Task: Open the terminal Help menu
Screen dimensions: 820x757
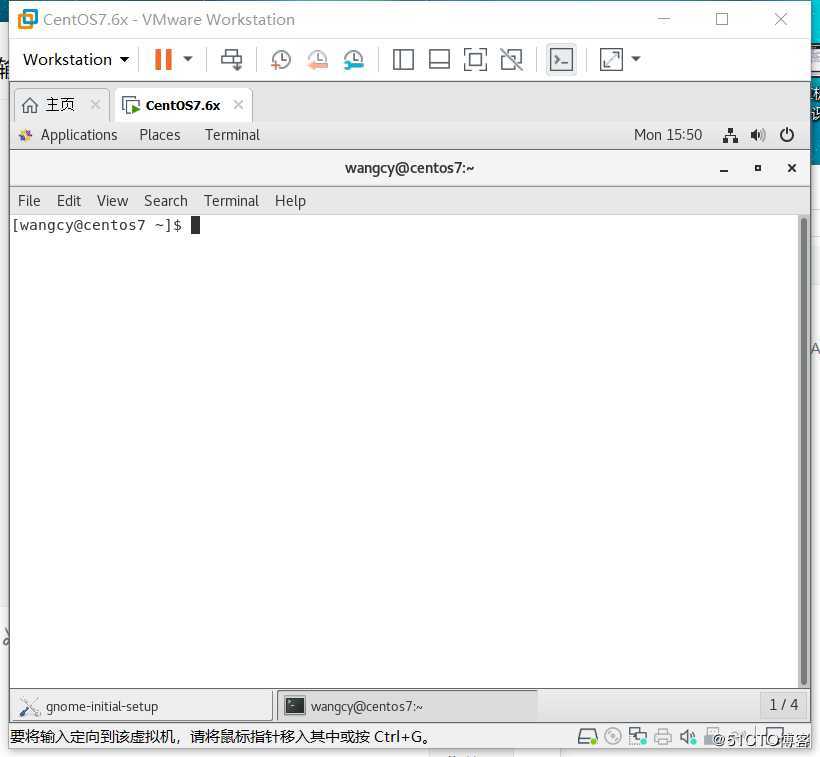Action: click(x=290, y=201)
